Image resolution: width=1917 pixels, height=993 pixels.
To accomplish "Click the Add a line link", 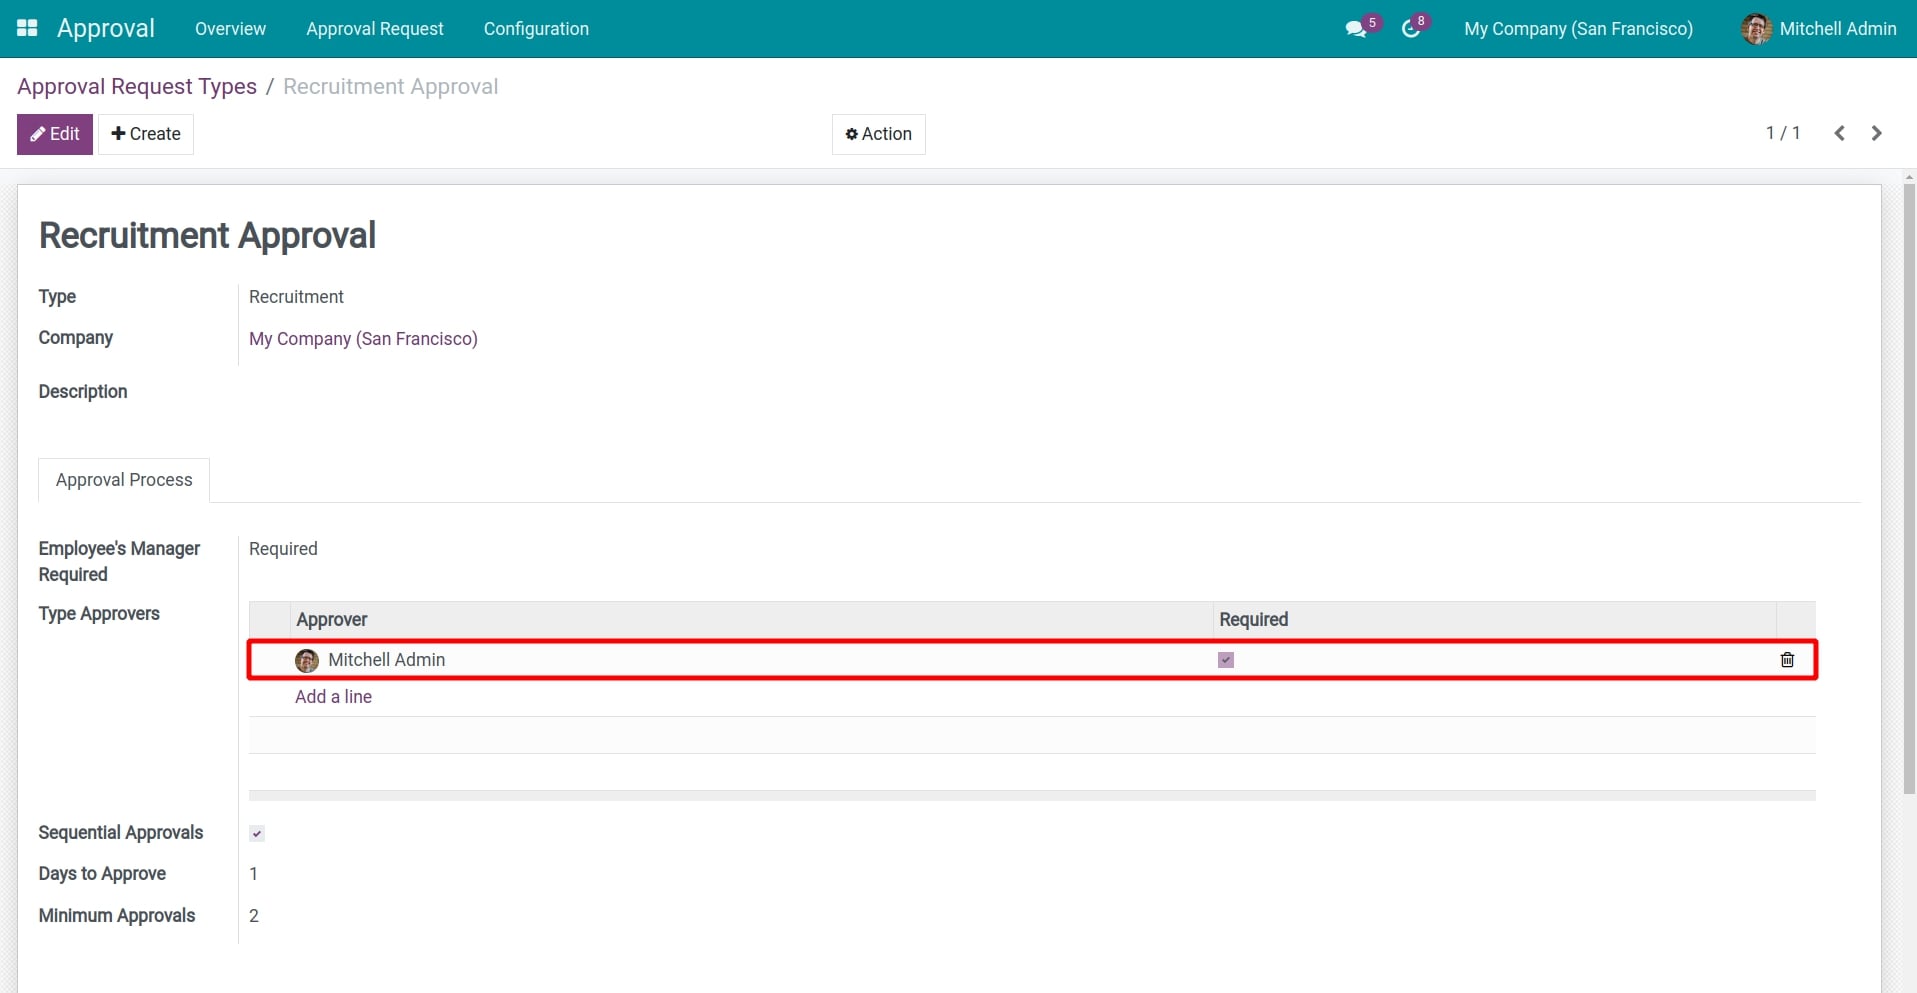I will click(333, 697).
